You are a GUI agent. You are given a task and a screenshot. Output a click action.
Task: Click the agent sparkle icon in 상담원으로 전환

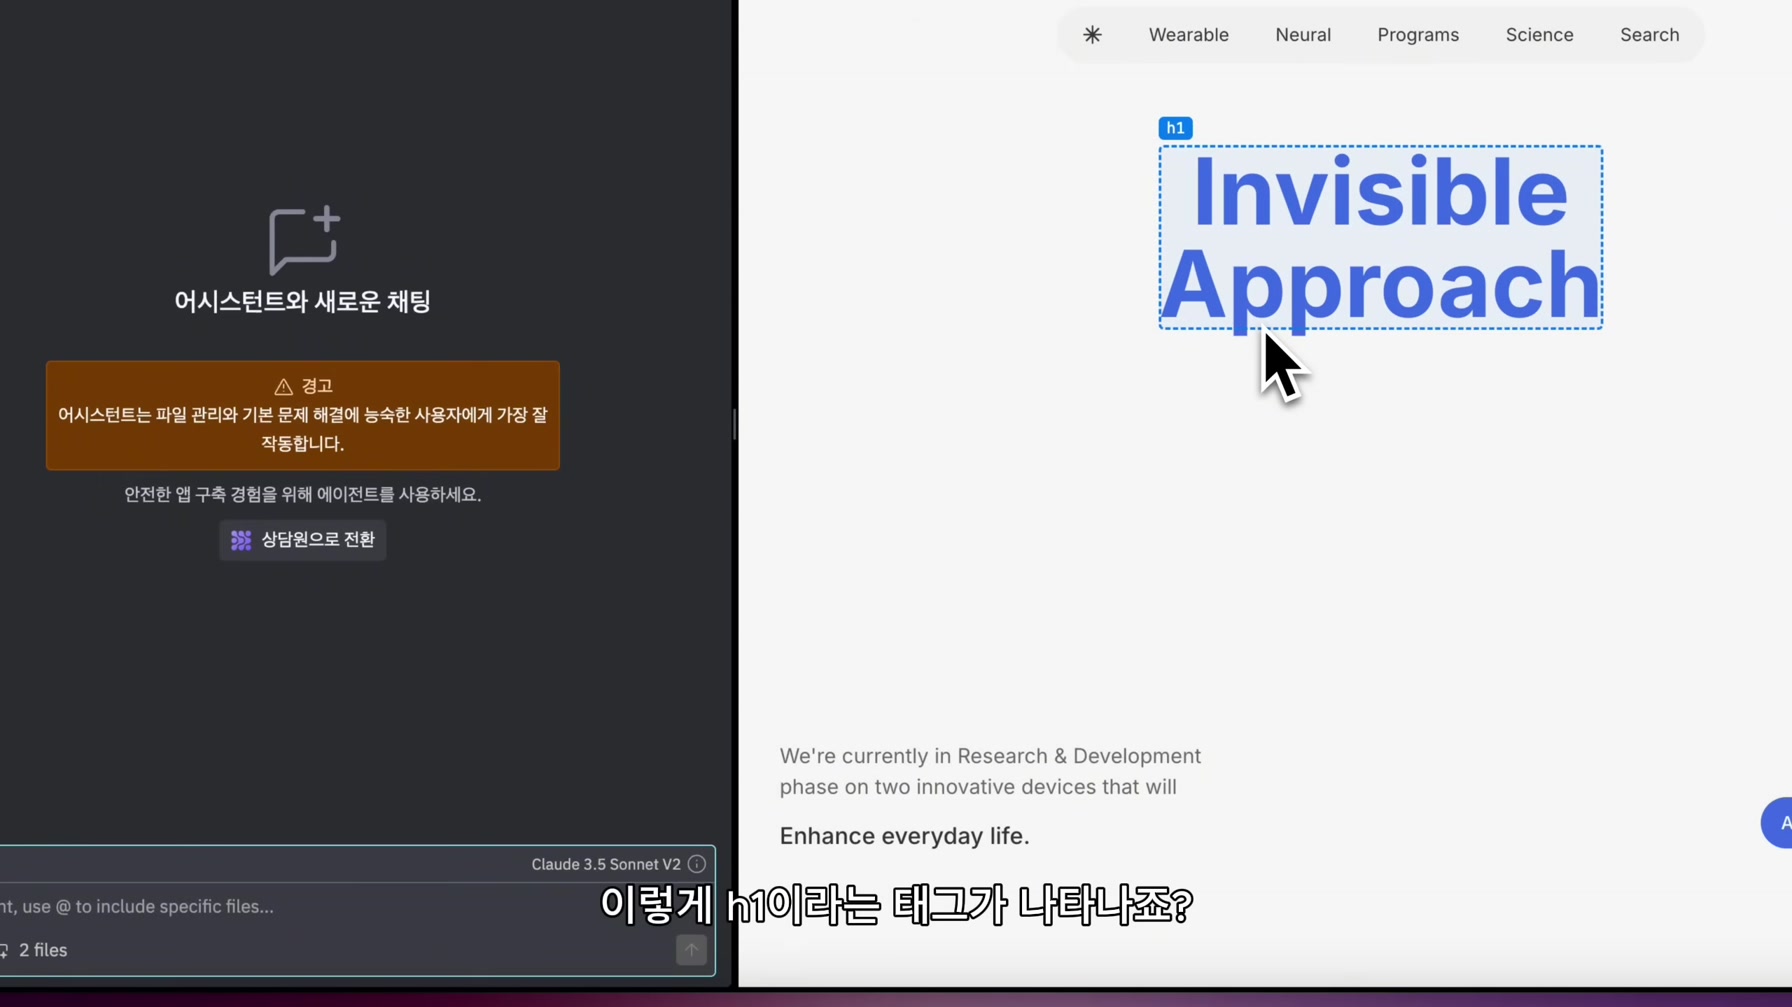(241, 540)
